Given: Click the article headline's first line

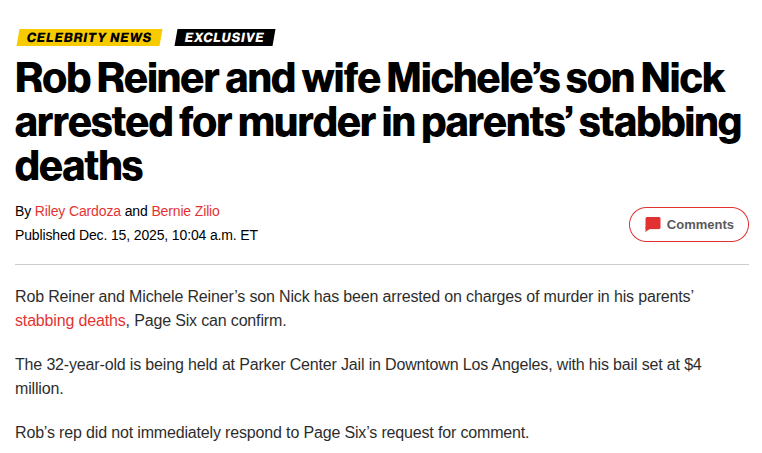Looking at the screenshot, I should 370,80.
